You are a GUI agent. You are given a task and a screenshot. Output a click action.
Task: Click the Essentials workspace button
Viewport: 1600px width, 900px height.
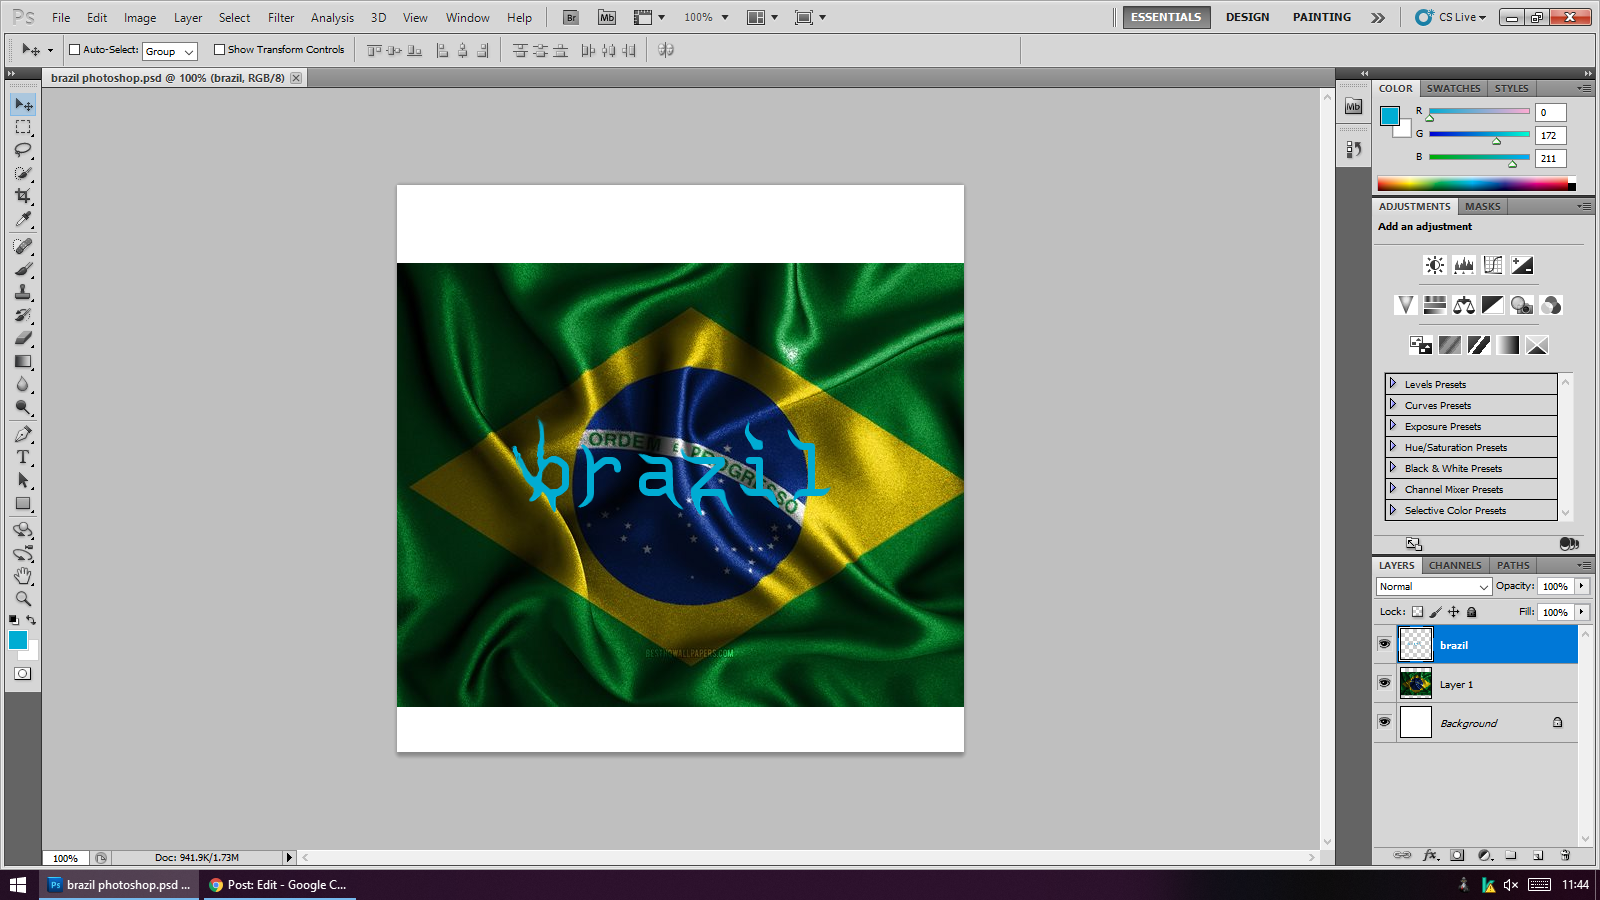(1166, 17)
